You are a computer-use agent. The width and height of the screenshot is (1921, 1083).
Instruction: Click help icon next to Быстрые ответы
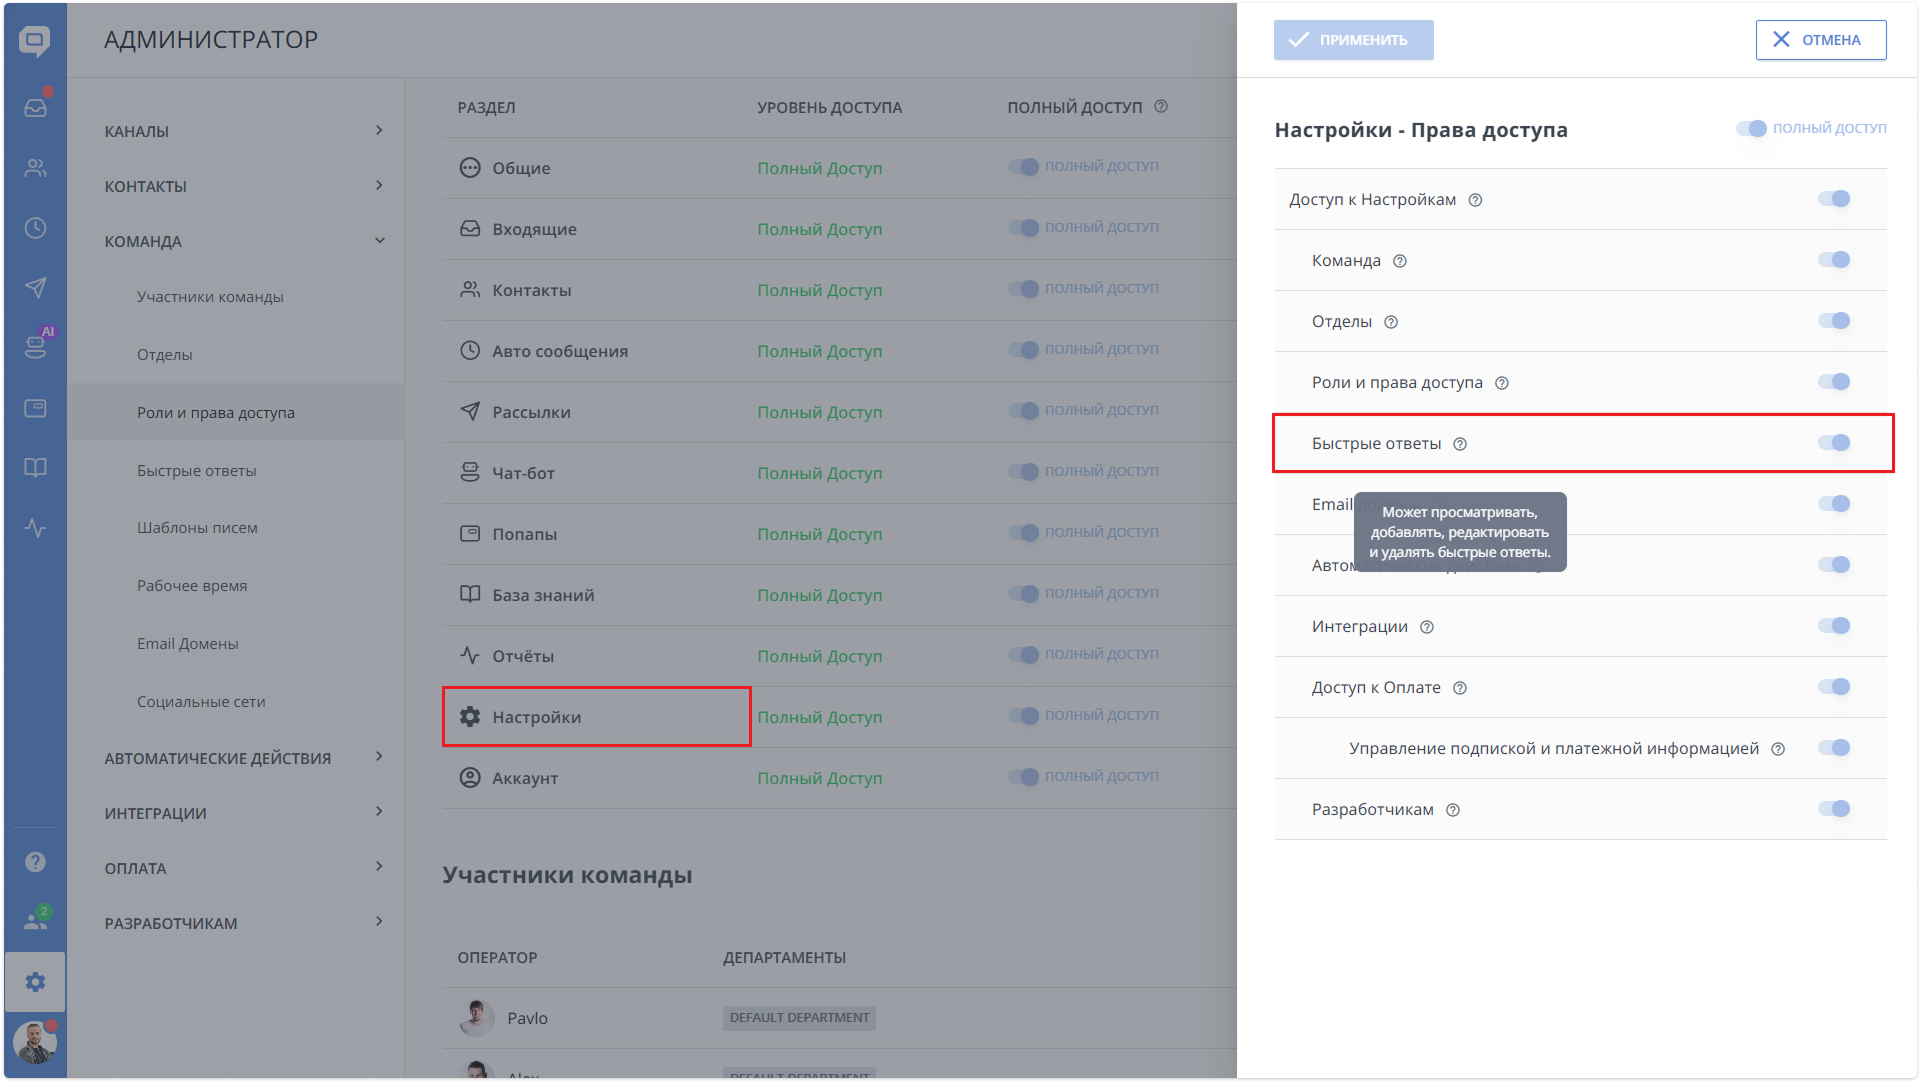(x=1460, y=444)
